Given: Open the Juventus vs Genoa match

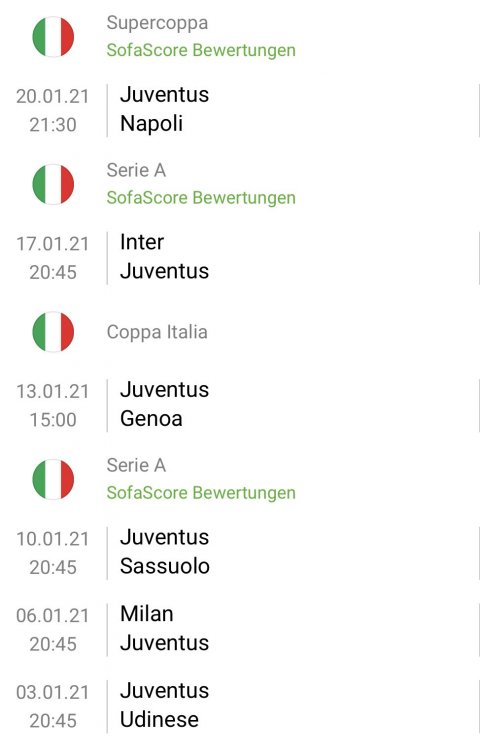Looking at the screenshot, I should point(240,404).
